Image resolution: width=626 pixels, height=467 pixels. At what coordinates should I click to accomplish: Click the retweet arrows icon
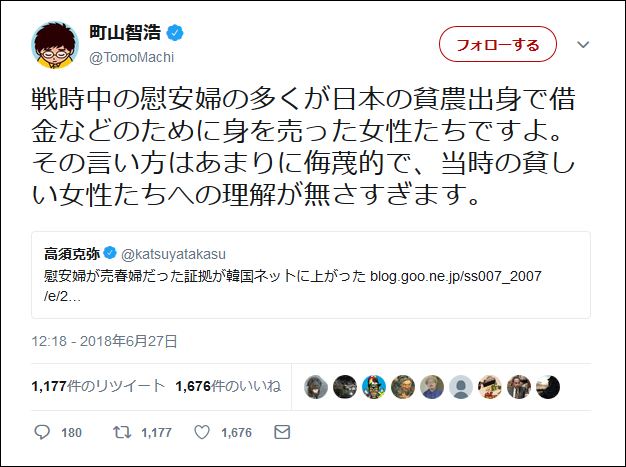pyautogui.click(x=122, y=432)
